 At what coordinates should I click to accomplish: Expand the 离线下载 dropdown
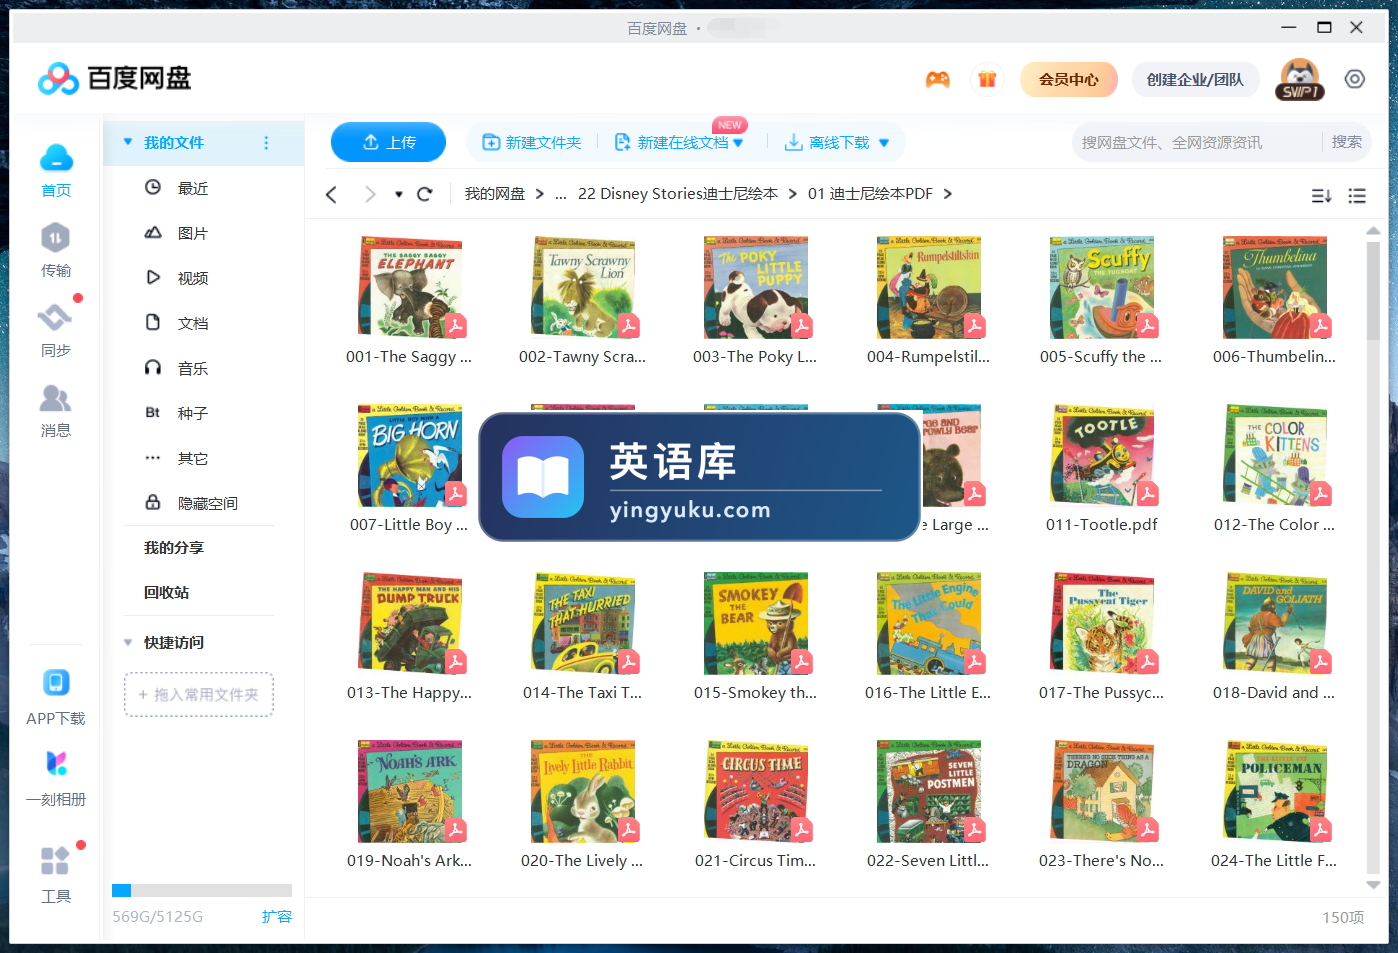[x=884, y=143]
